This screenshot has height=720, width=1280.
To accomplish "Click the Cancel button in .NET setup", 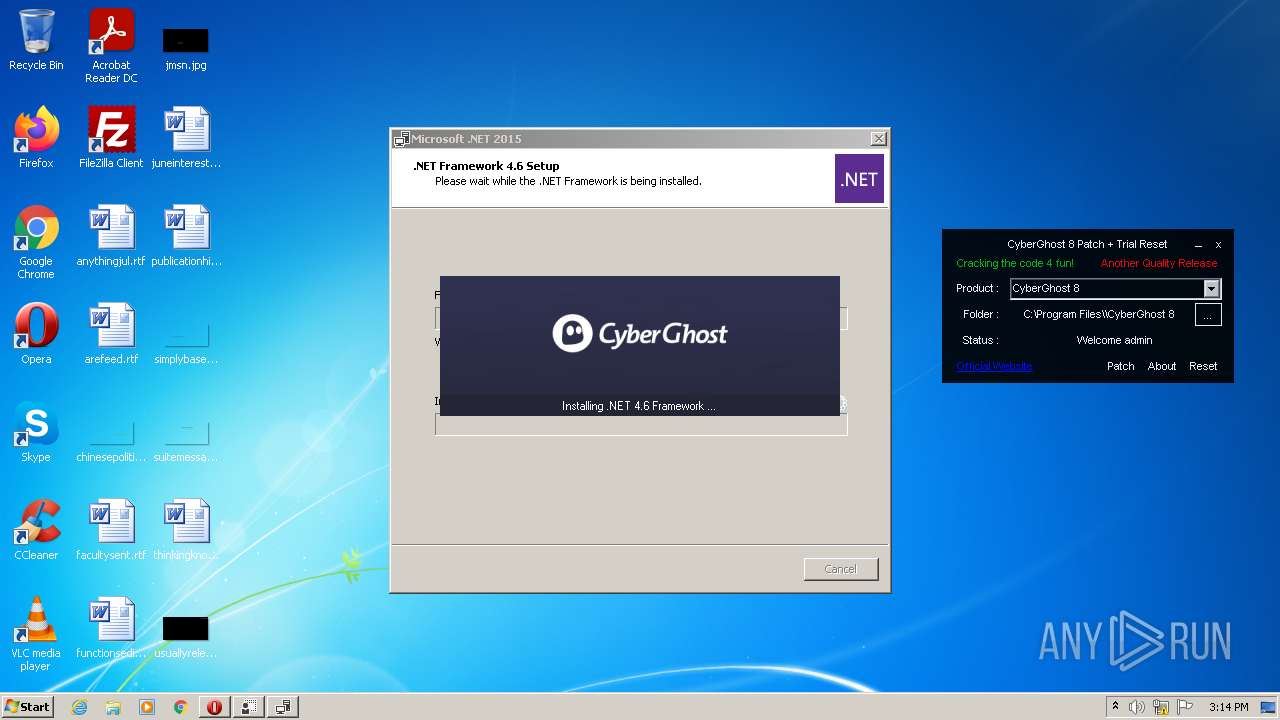I will (840, 569).
